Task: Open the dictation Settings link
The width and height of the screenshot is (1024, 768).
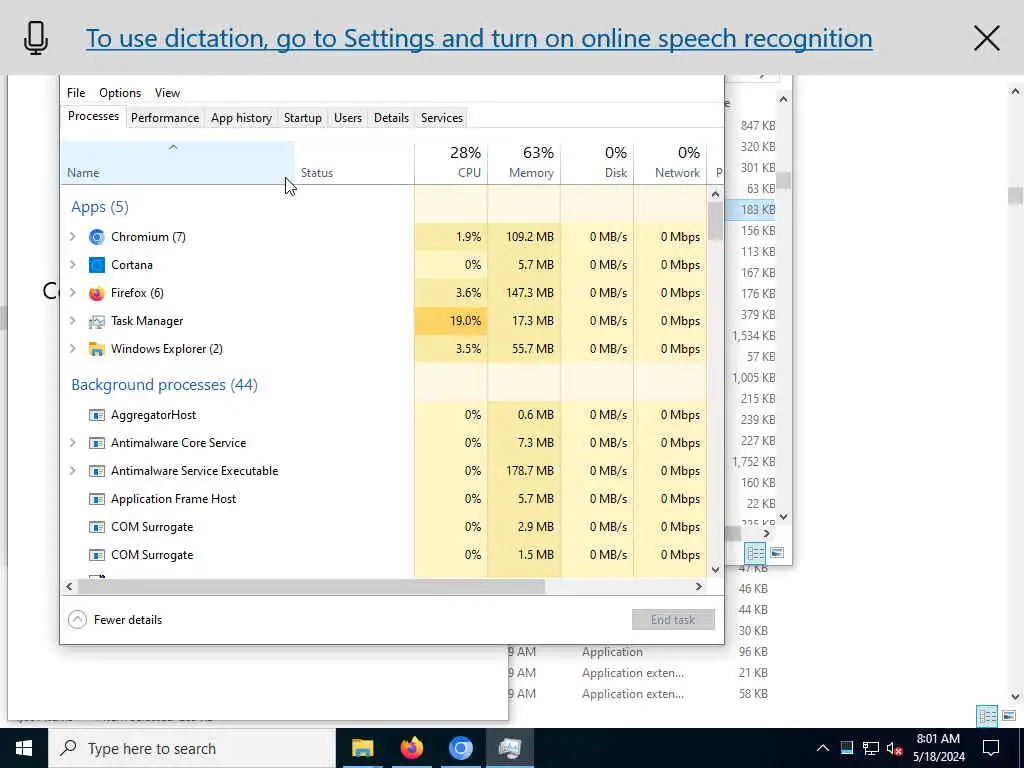Action: 479,39
